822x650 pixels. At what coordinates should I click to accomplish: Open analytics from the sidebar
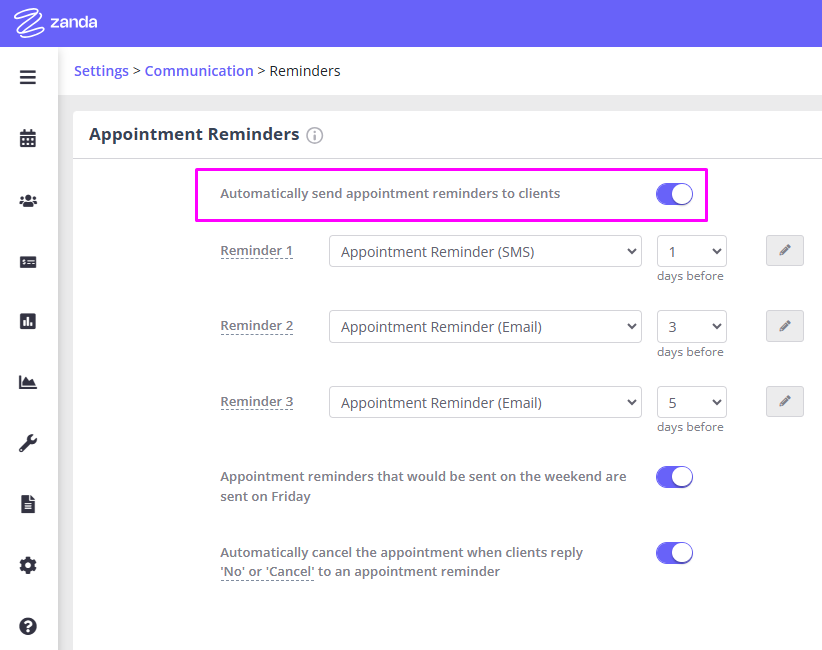27,382
